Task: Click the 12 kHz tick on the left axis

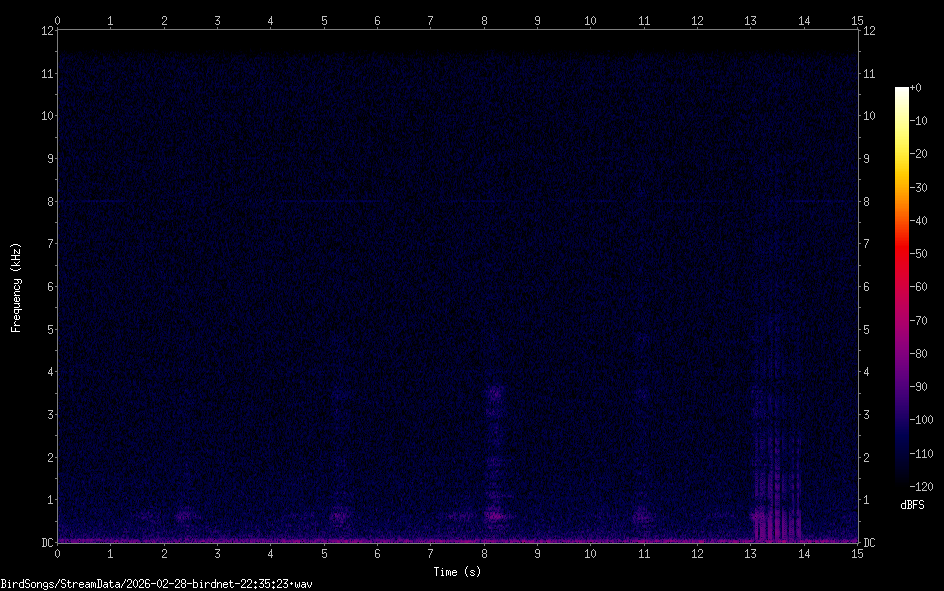Action: coord(46,30)
